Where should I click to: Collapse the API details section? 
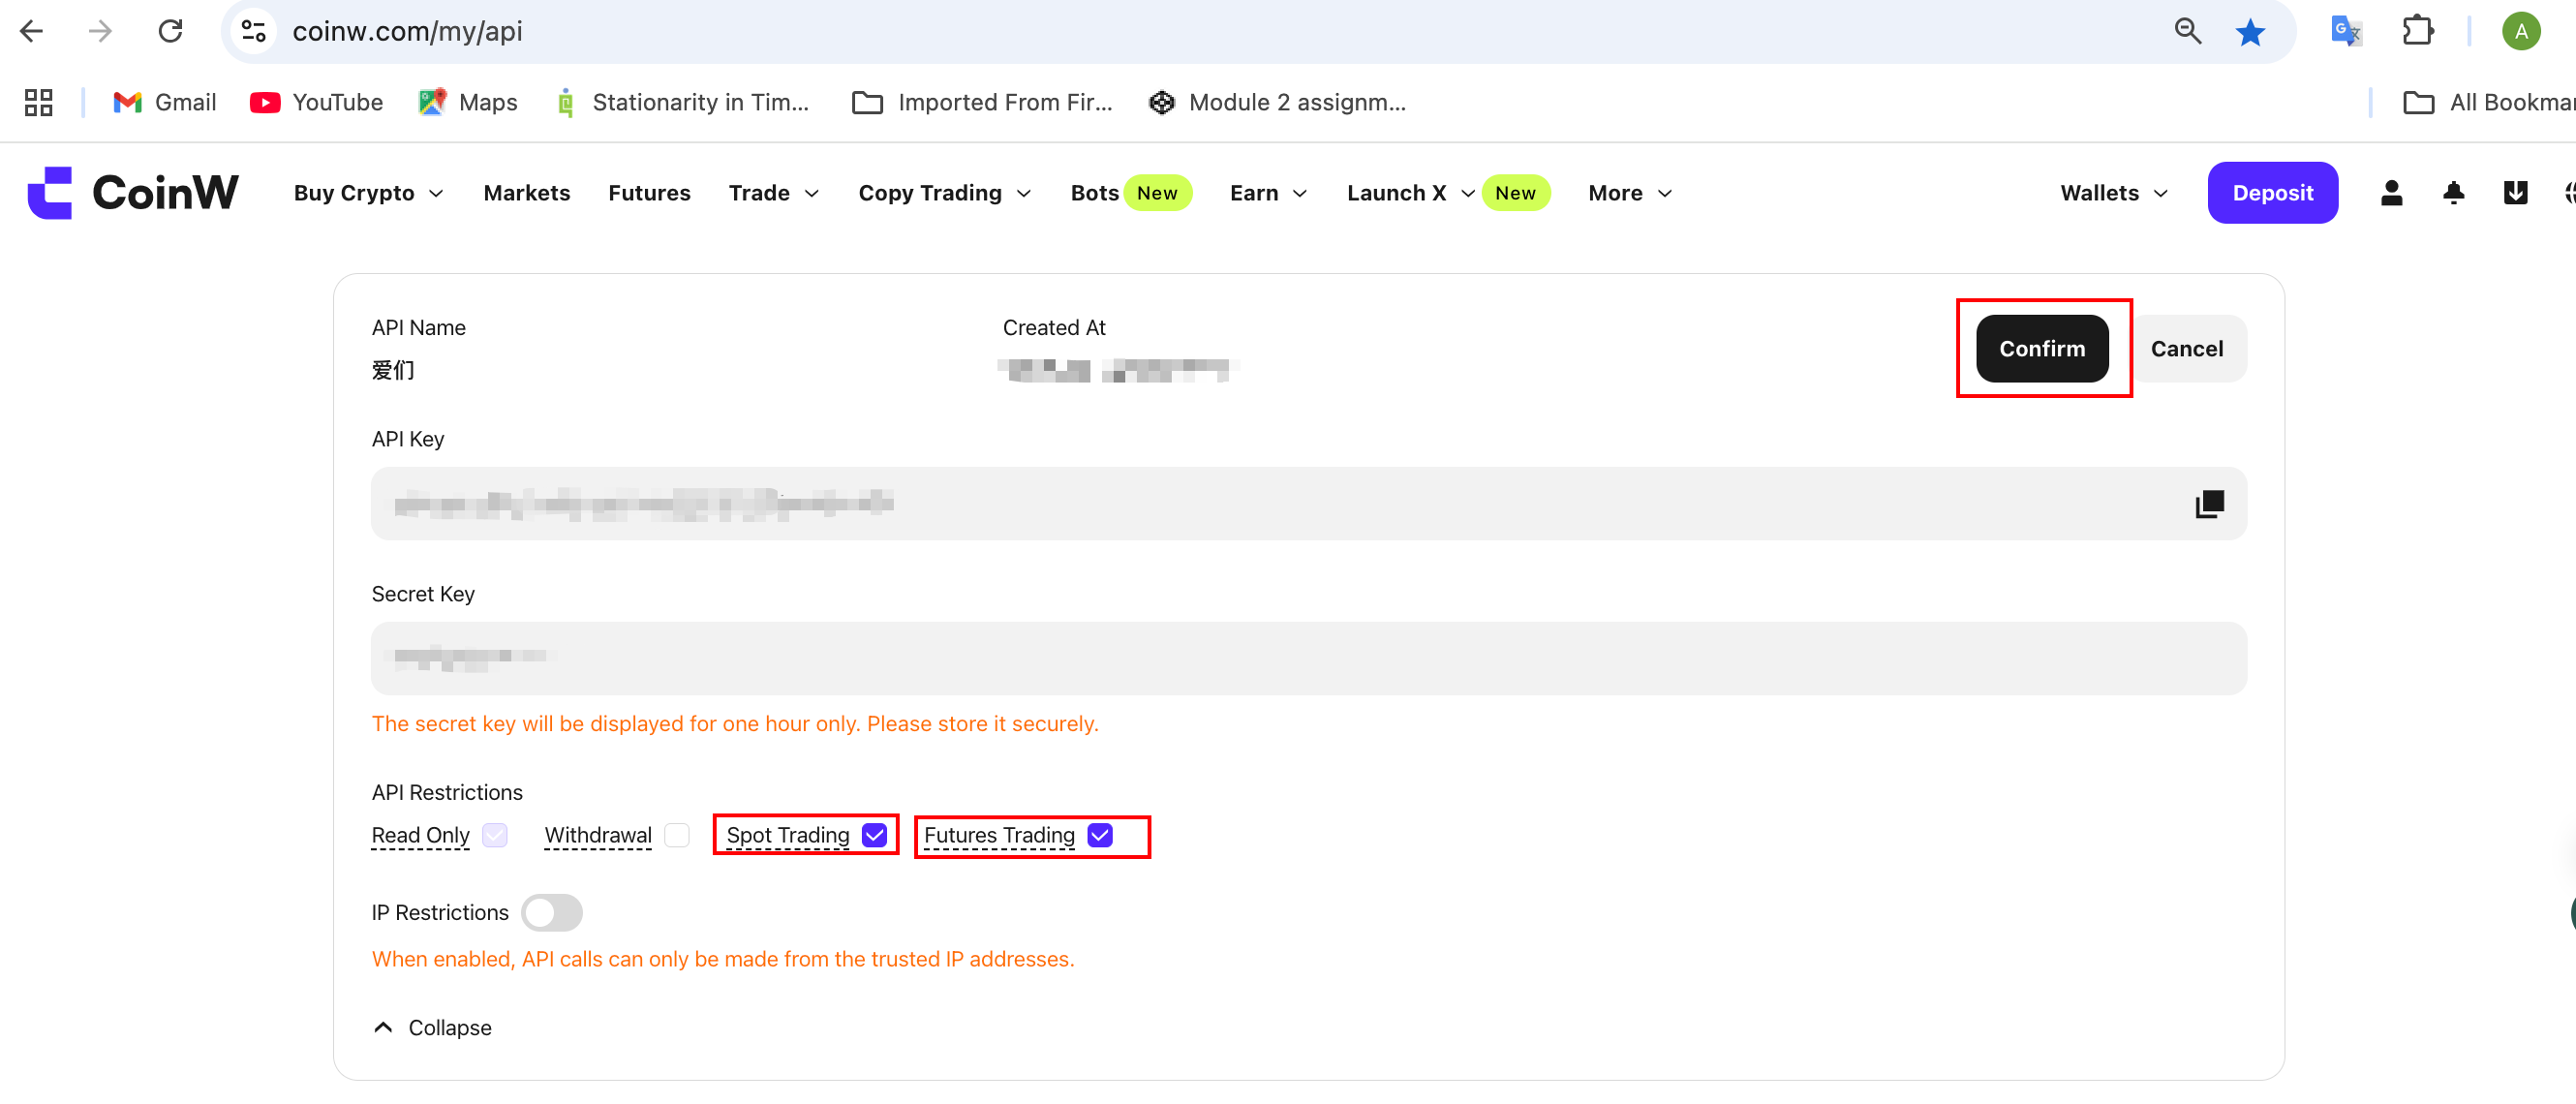tap(432, 1027)
